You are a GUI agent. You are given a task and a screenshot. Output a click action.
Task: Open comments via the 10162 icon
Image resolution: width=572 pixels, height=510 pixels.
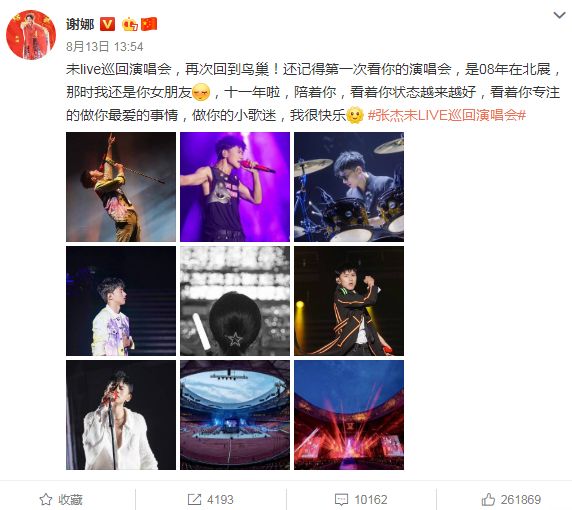click(341, 499)
